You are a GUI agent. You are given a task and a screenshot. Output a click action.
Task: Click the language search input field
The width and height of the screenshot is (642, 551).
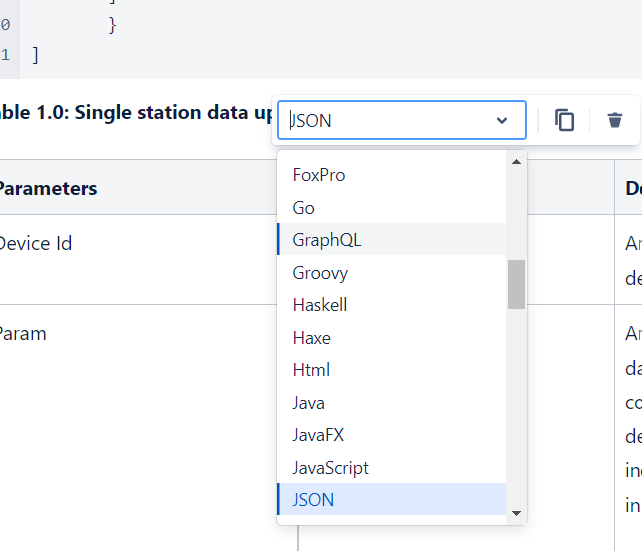pyautogui.click(x=390, y=121)
